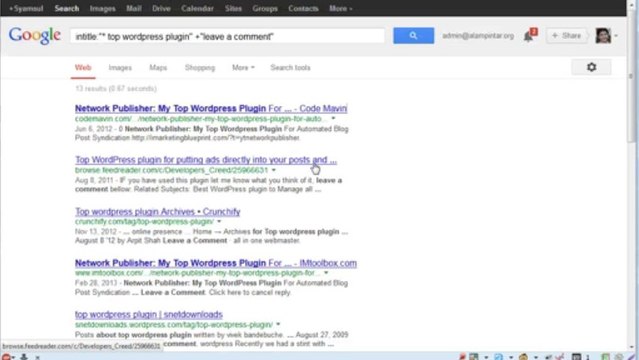Switch to the Maps results tab
Image resolution: width=639 pixels, height=360 pixels.
coord(158,68)
